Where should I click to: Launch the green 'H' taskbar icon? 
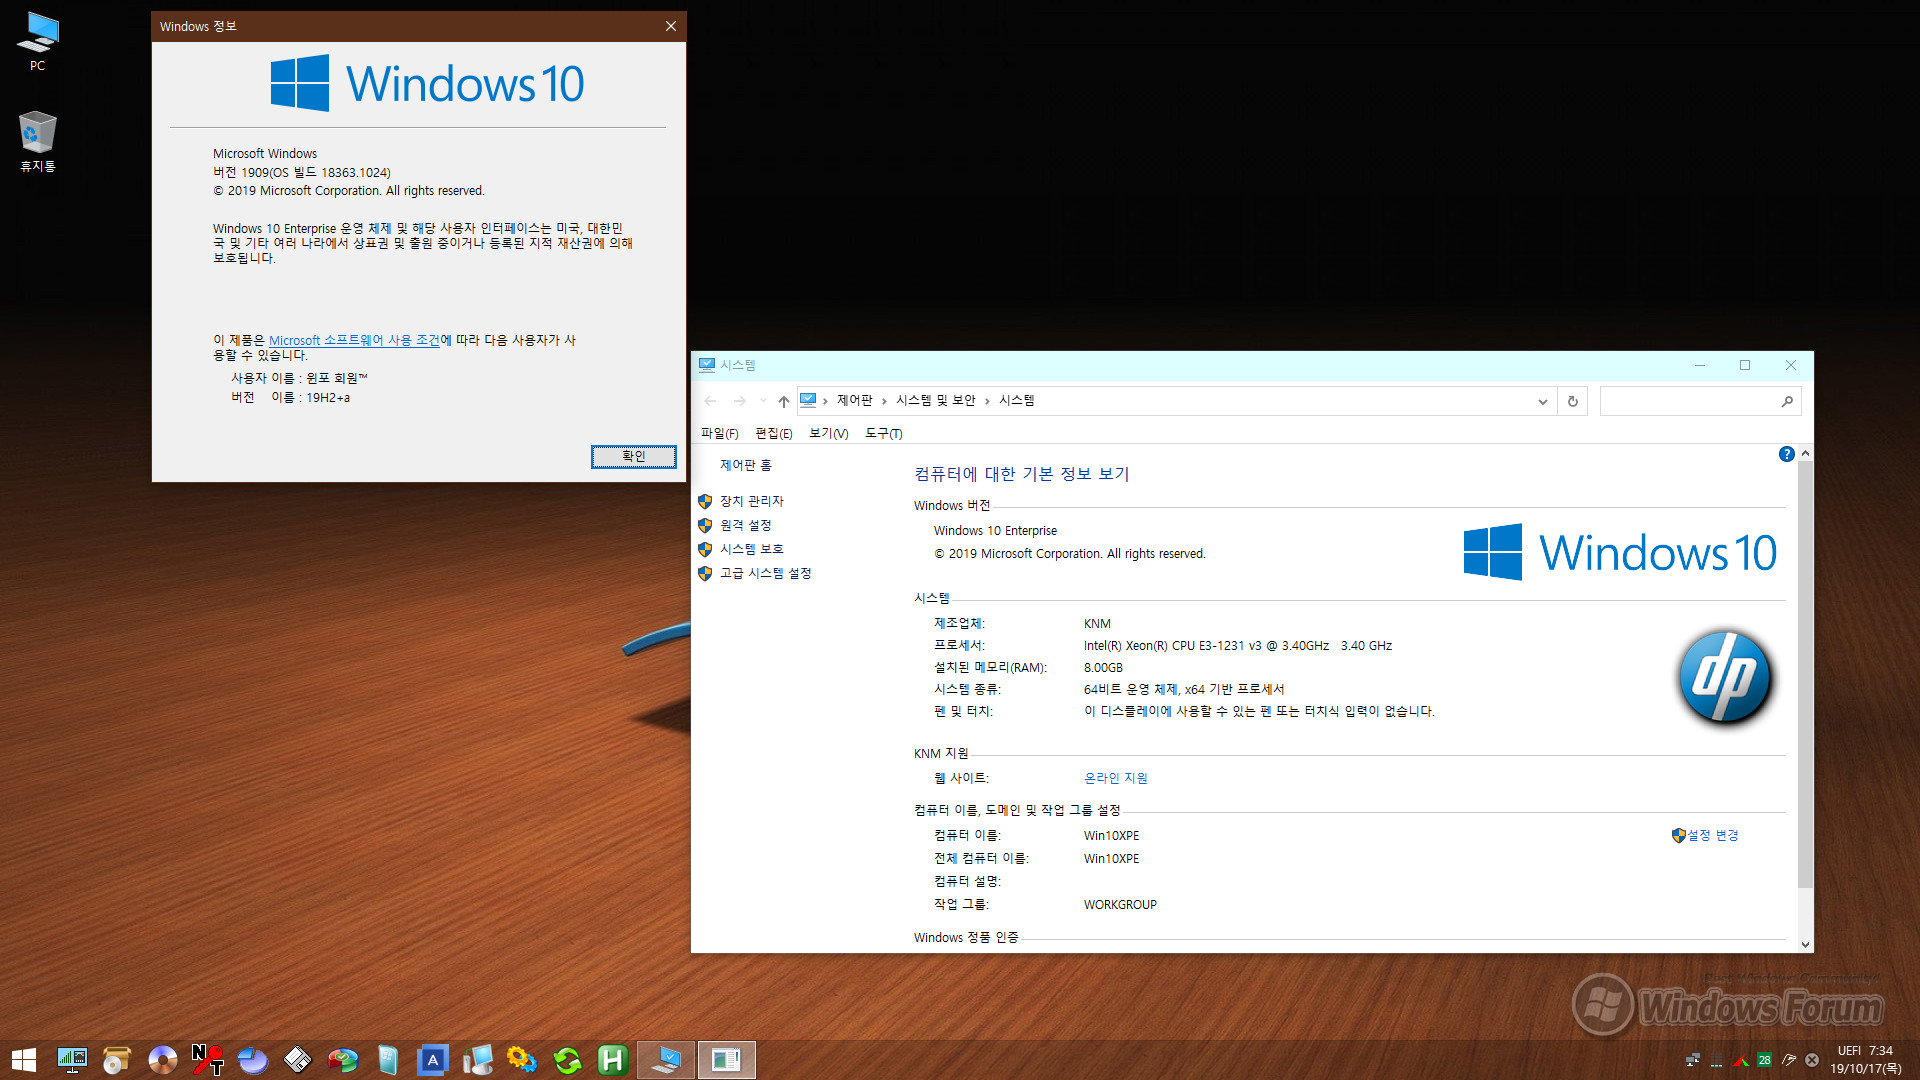612,1060
